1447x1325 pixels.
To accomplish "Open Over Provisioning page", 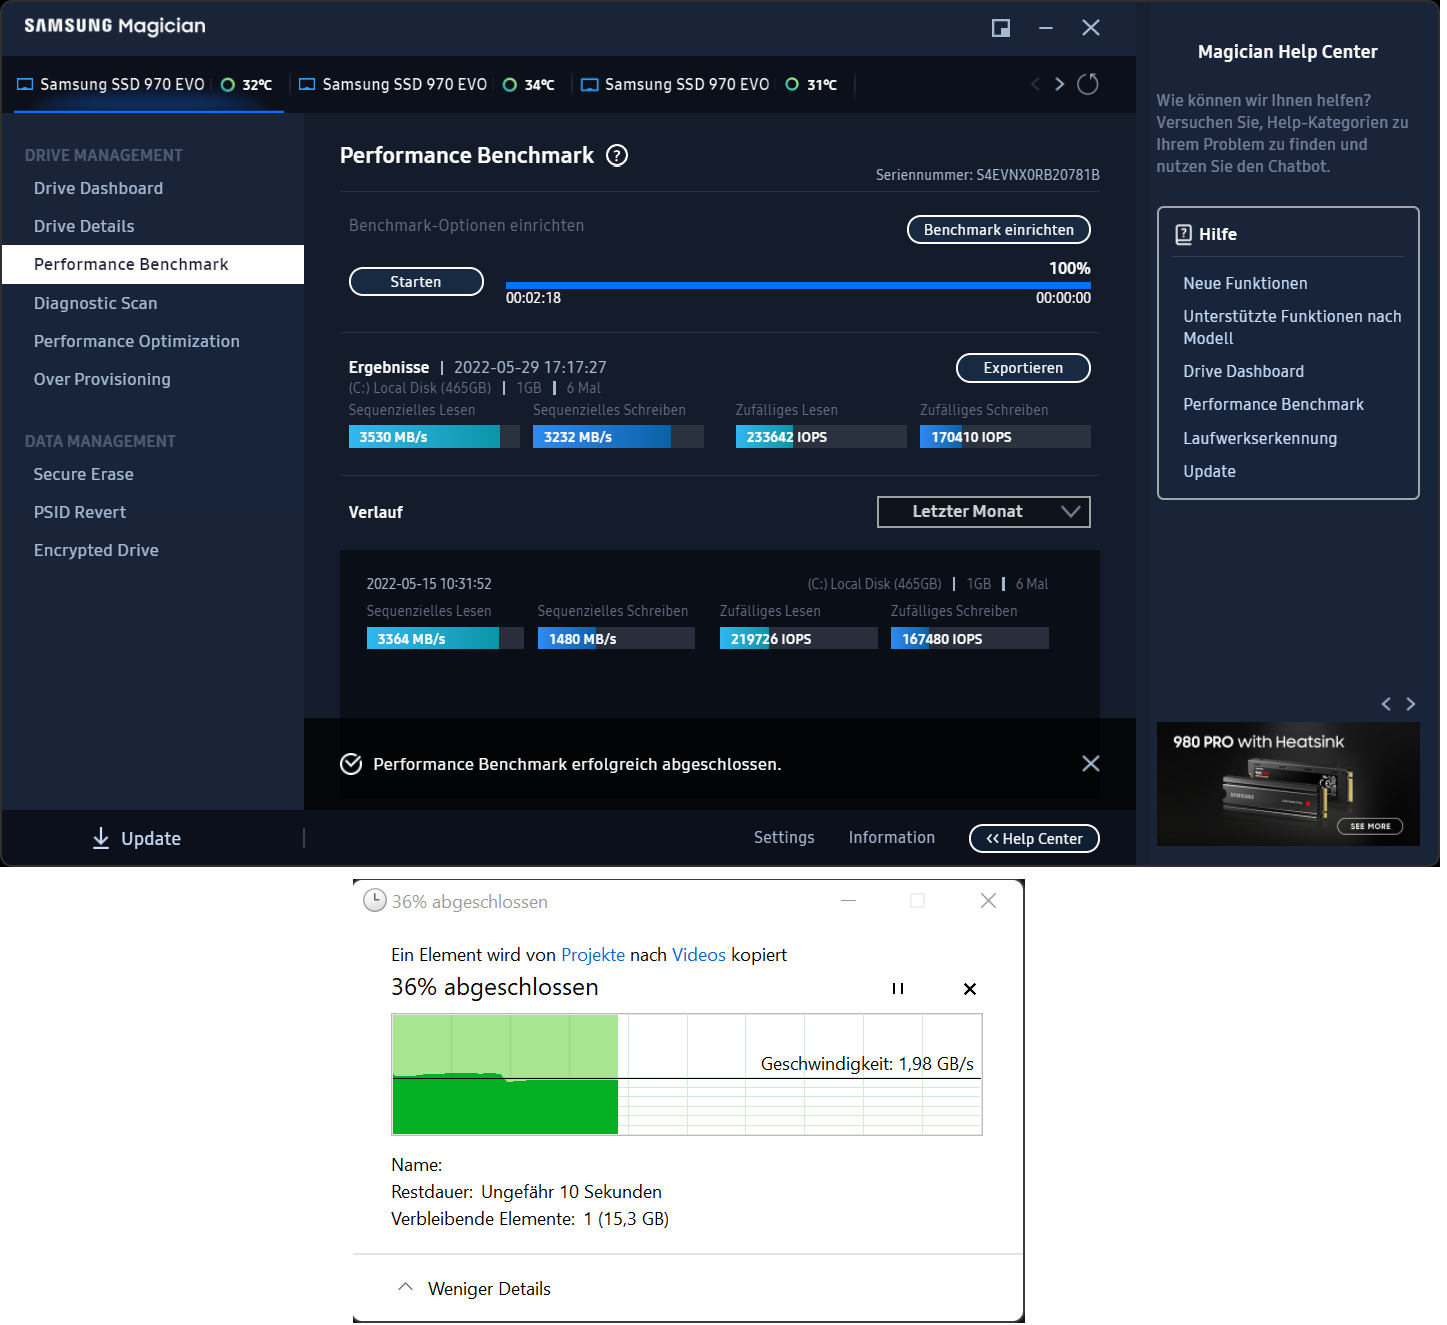I will (102, 379).
